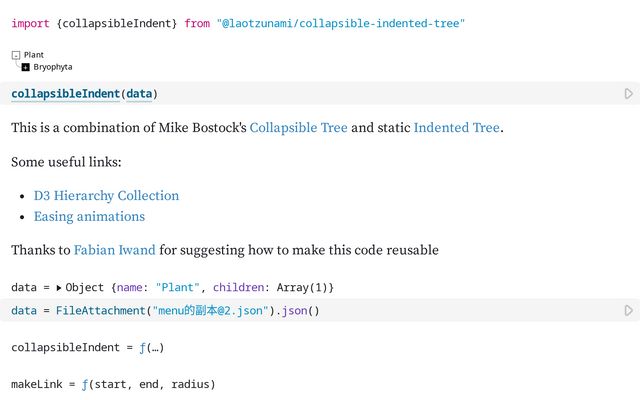Click the Plant tree label
Image resolution: width=640 pixels, height=400 pixels.
coord(34,55)
